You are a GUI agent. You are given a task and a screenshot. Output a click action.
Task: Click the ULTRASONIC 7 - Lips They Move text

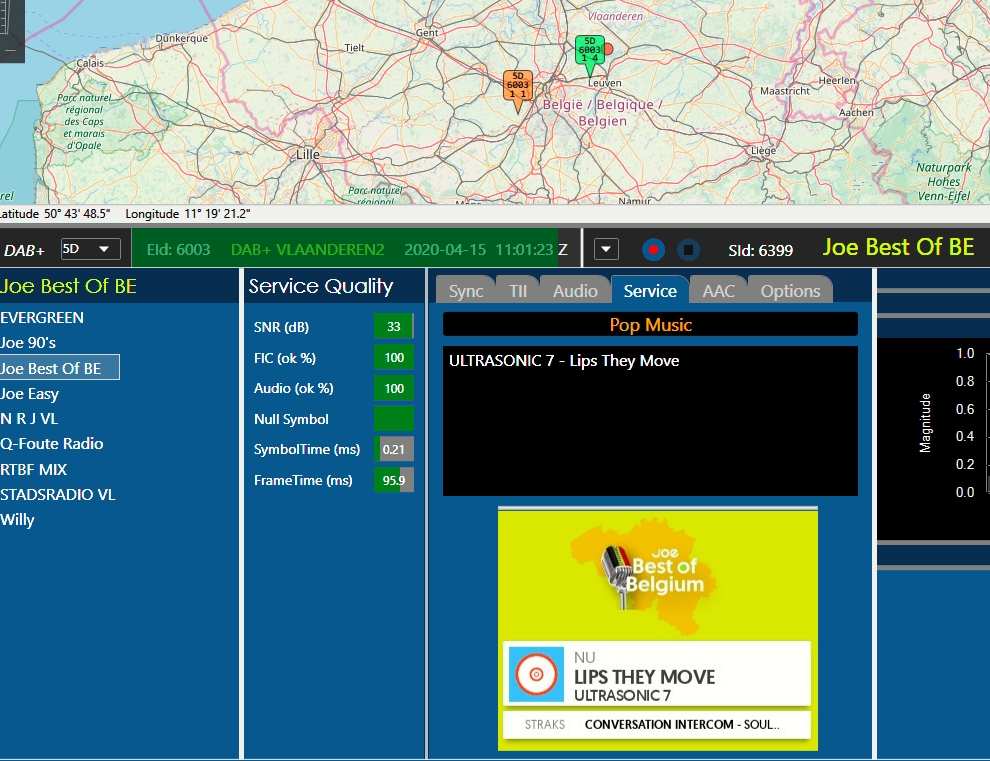tap(564, 361)
